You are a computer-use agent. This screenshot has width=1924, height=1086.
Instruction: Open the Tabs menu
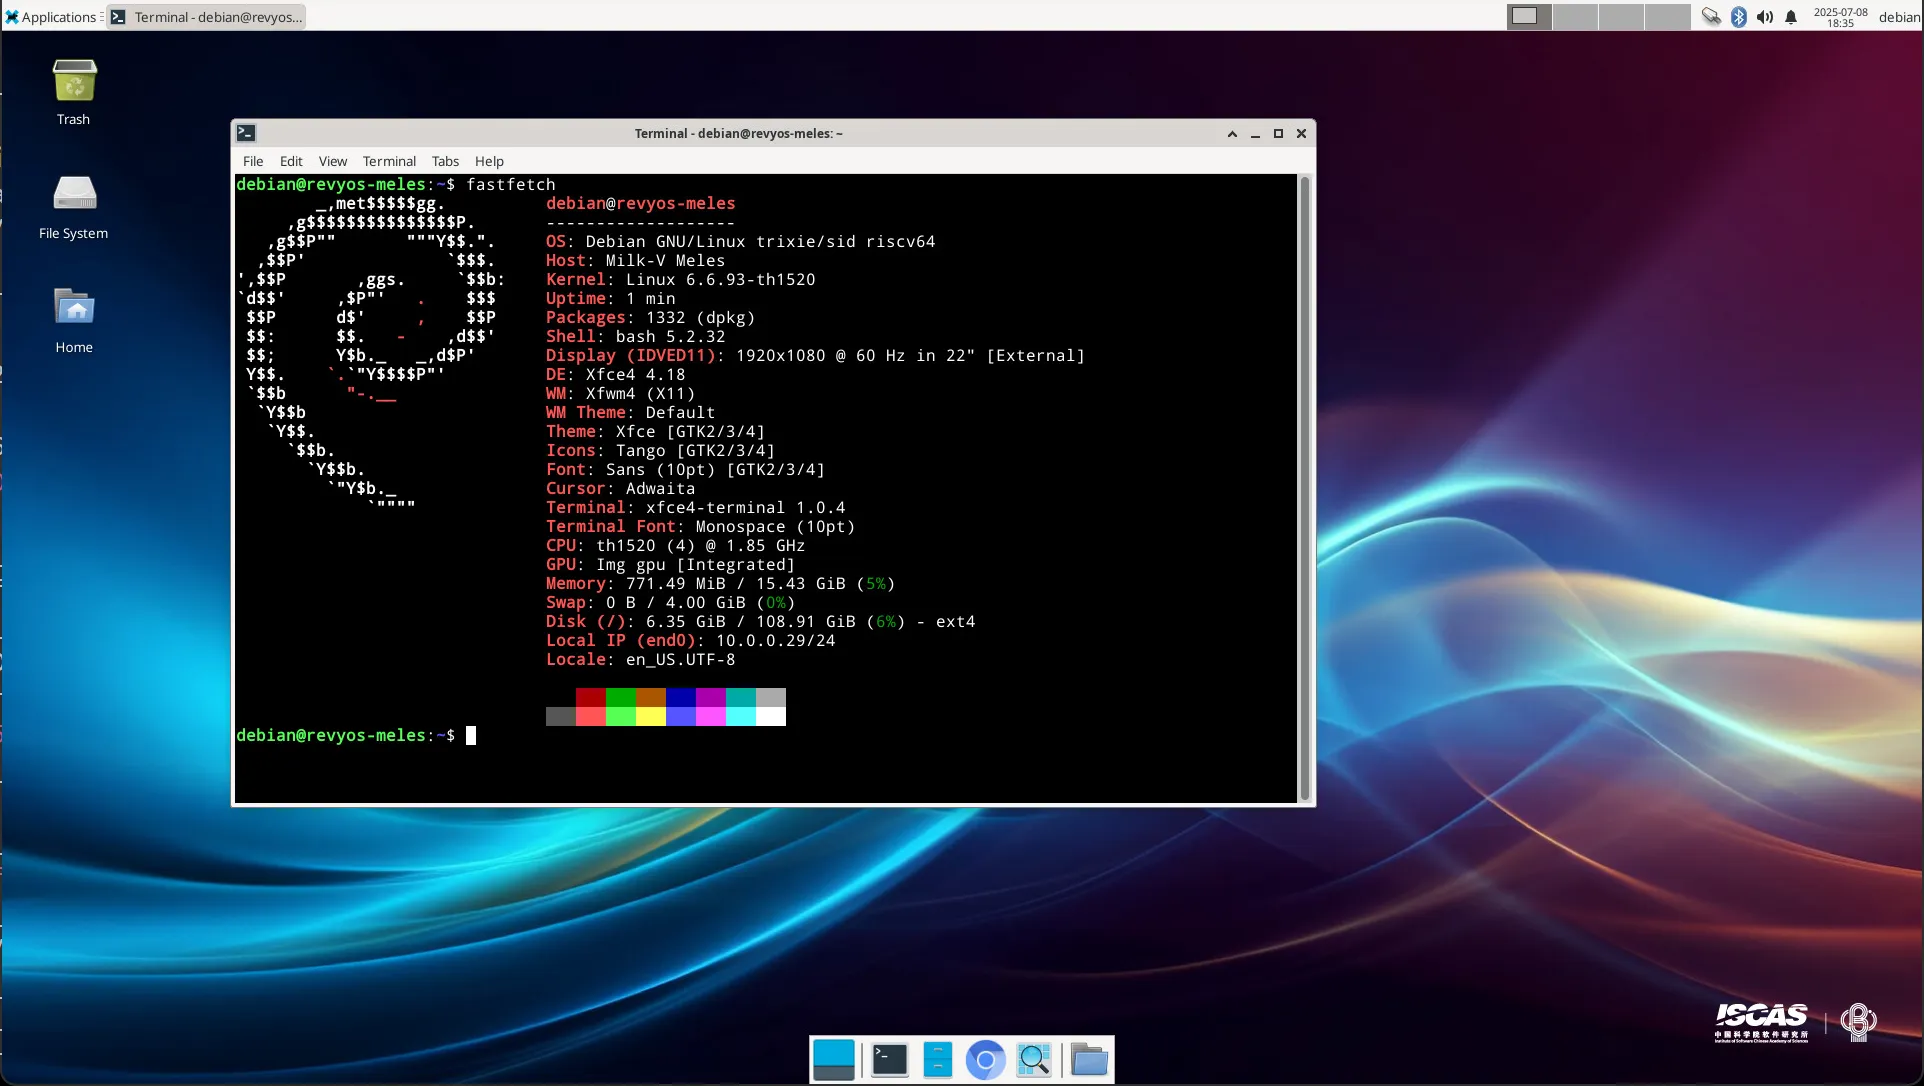click(x=445, y=161)
